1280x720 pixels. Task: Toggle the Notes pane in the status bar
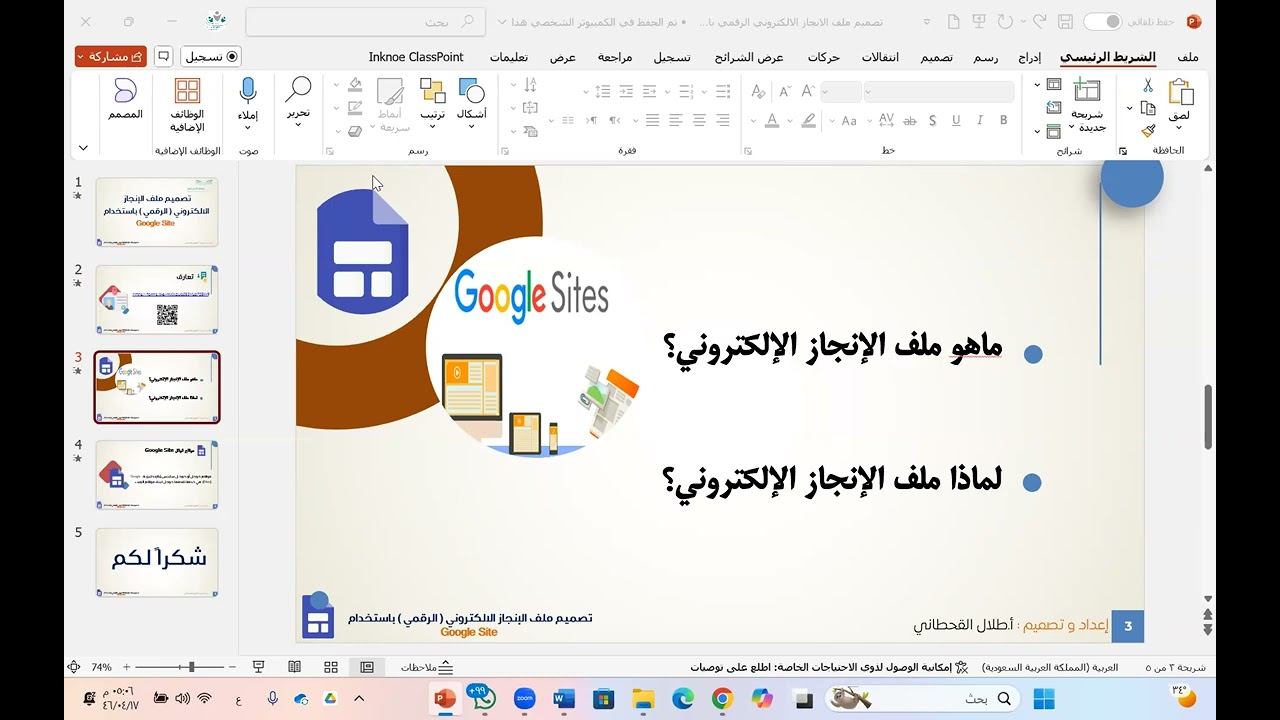click(x=427, y=667)
